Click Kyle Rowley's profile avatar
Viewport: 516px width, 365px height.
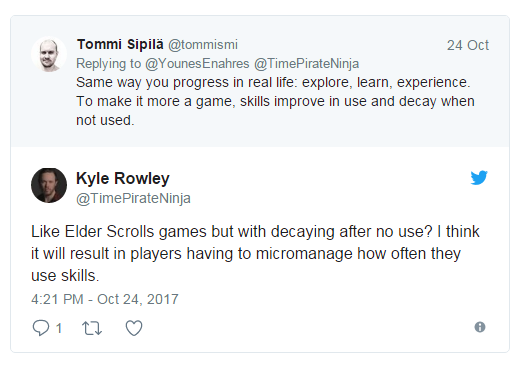tap(49, 185)
